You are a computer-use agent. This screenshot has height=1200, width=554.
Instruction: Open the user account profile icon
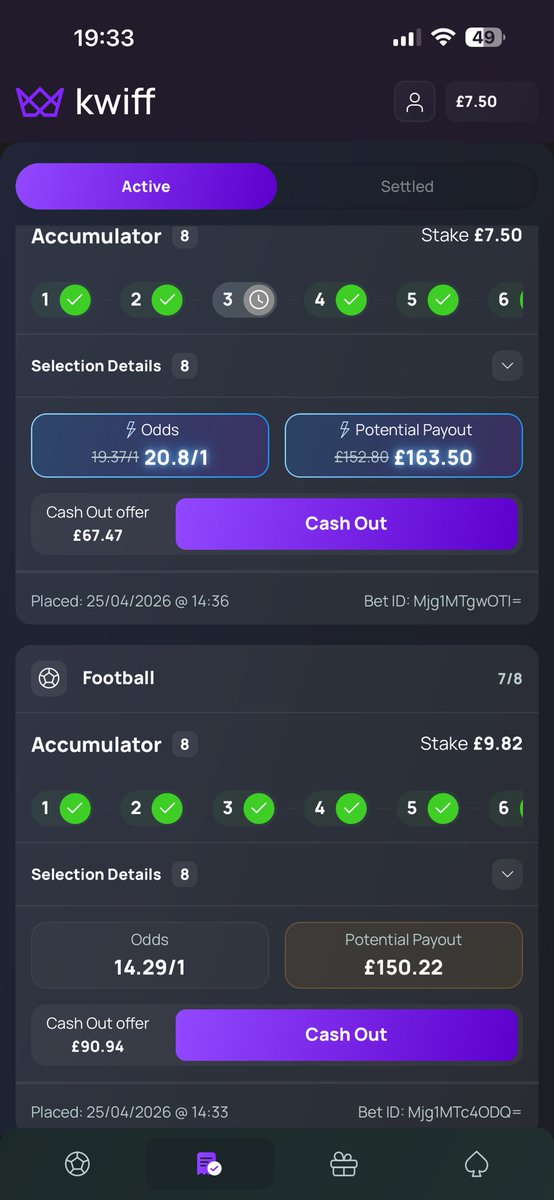coord(415,101)
